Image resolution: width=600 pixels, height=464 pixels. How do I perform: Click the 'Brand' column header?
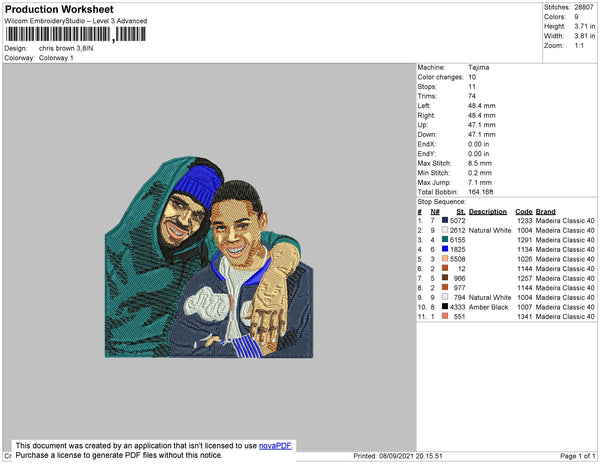pos(545,212)
